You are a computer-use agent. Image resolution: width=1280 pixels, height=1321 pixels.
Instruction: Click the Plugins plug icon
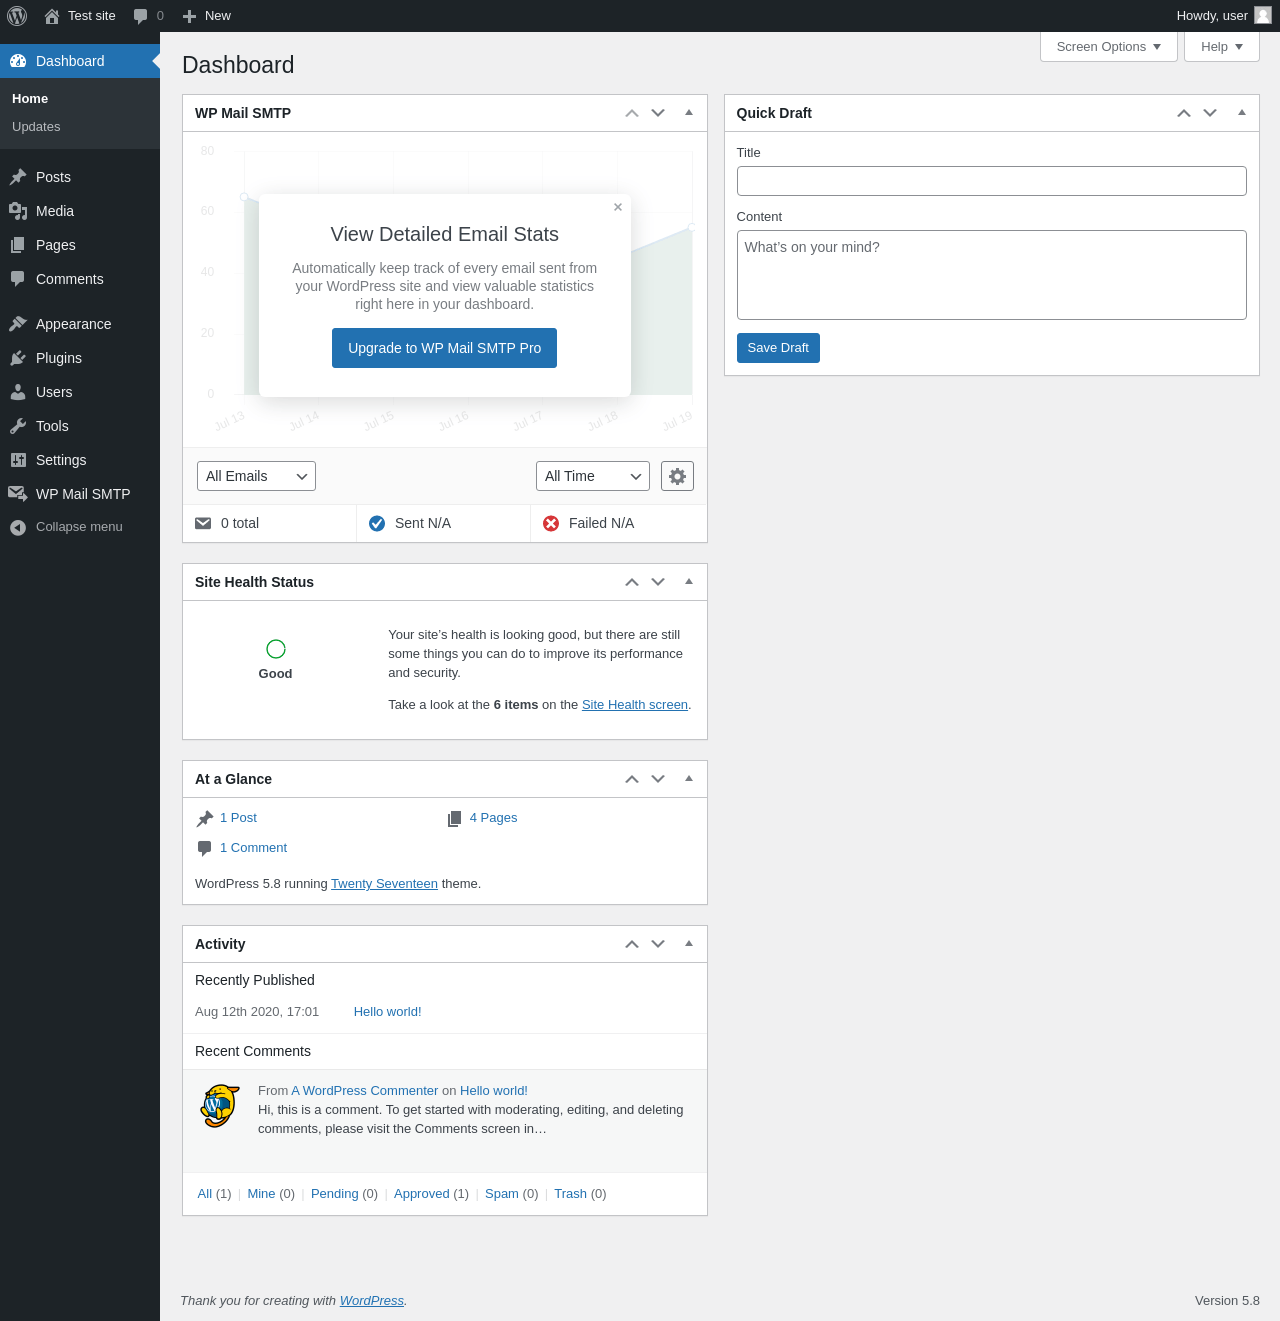click(x=18, y=358)
